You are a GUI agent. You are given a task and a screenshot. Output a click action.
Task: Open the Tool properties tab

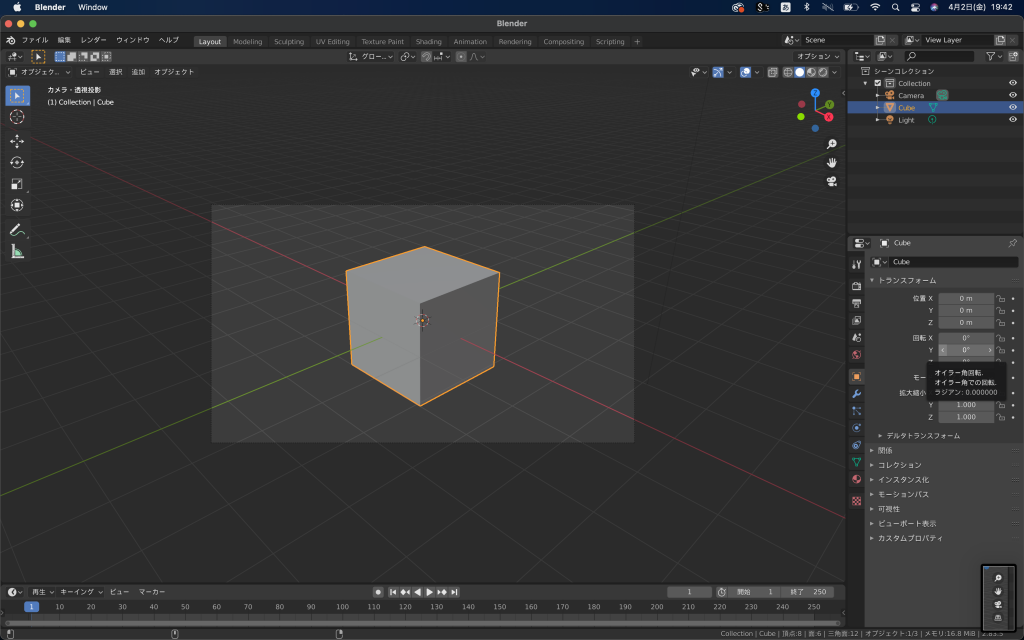click(x=856, y=264)
